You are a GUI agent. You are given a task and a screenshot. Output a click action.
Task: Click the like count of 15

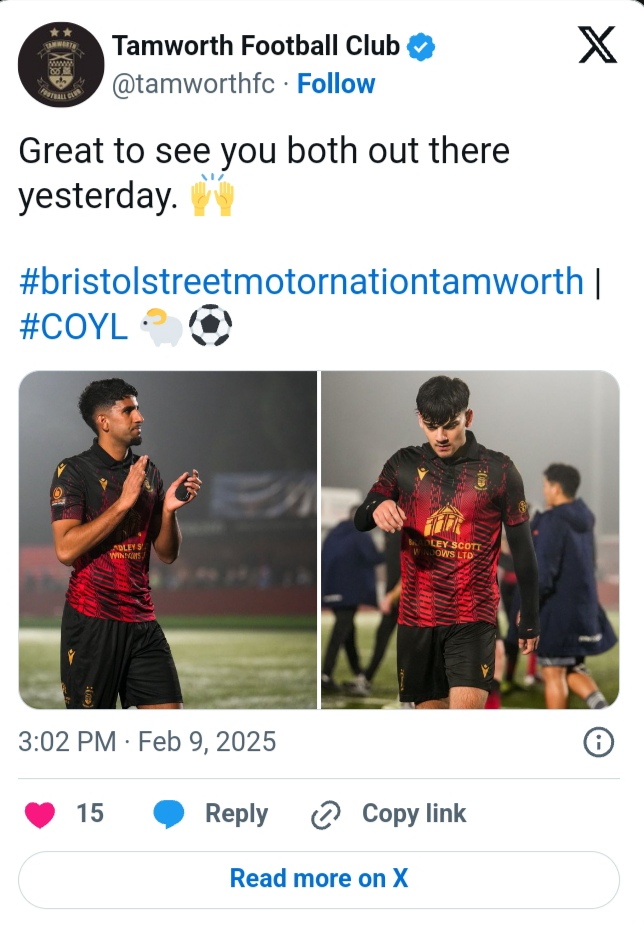[90, 814]
